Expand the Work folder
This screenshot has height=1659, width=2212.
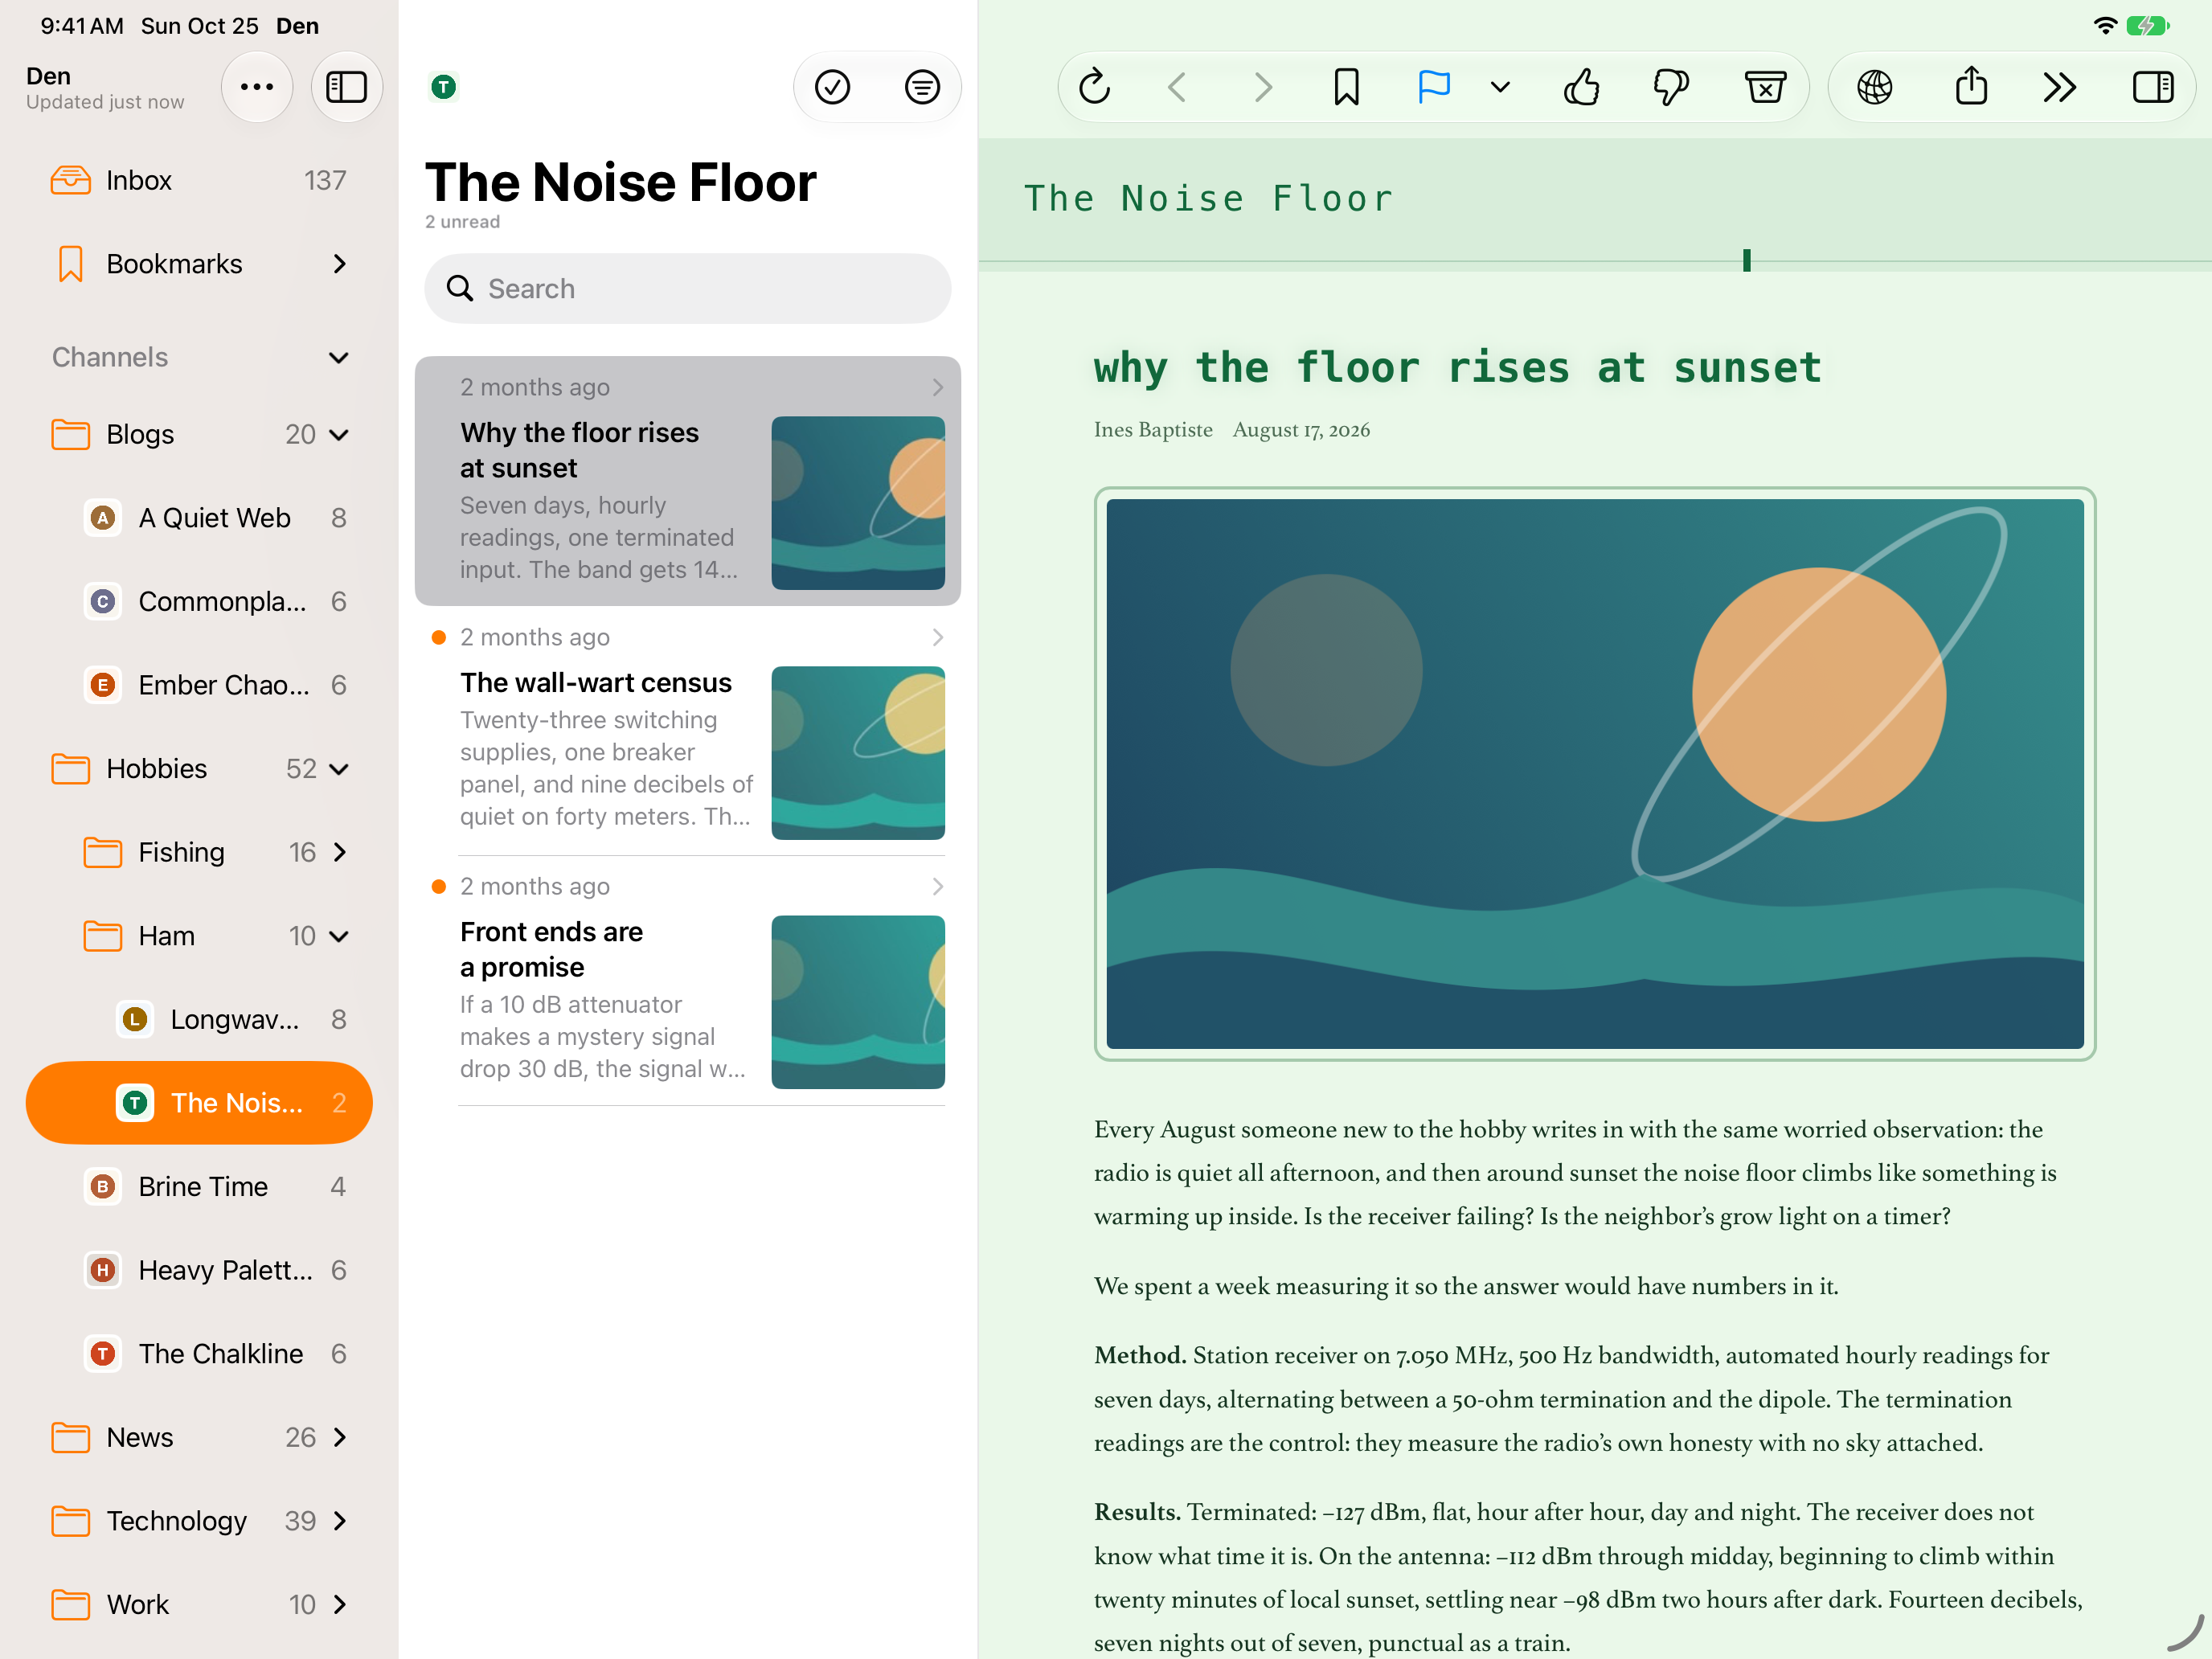pos(340,1605)
